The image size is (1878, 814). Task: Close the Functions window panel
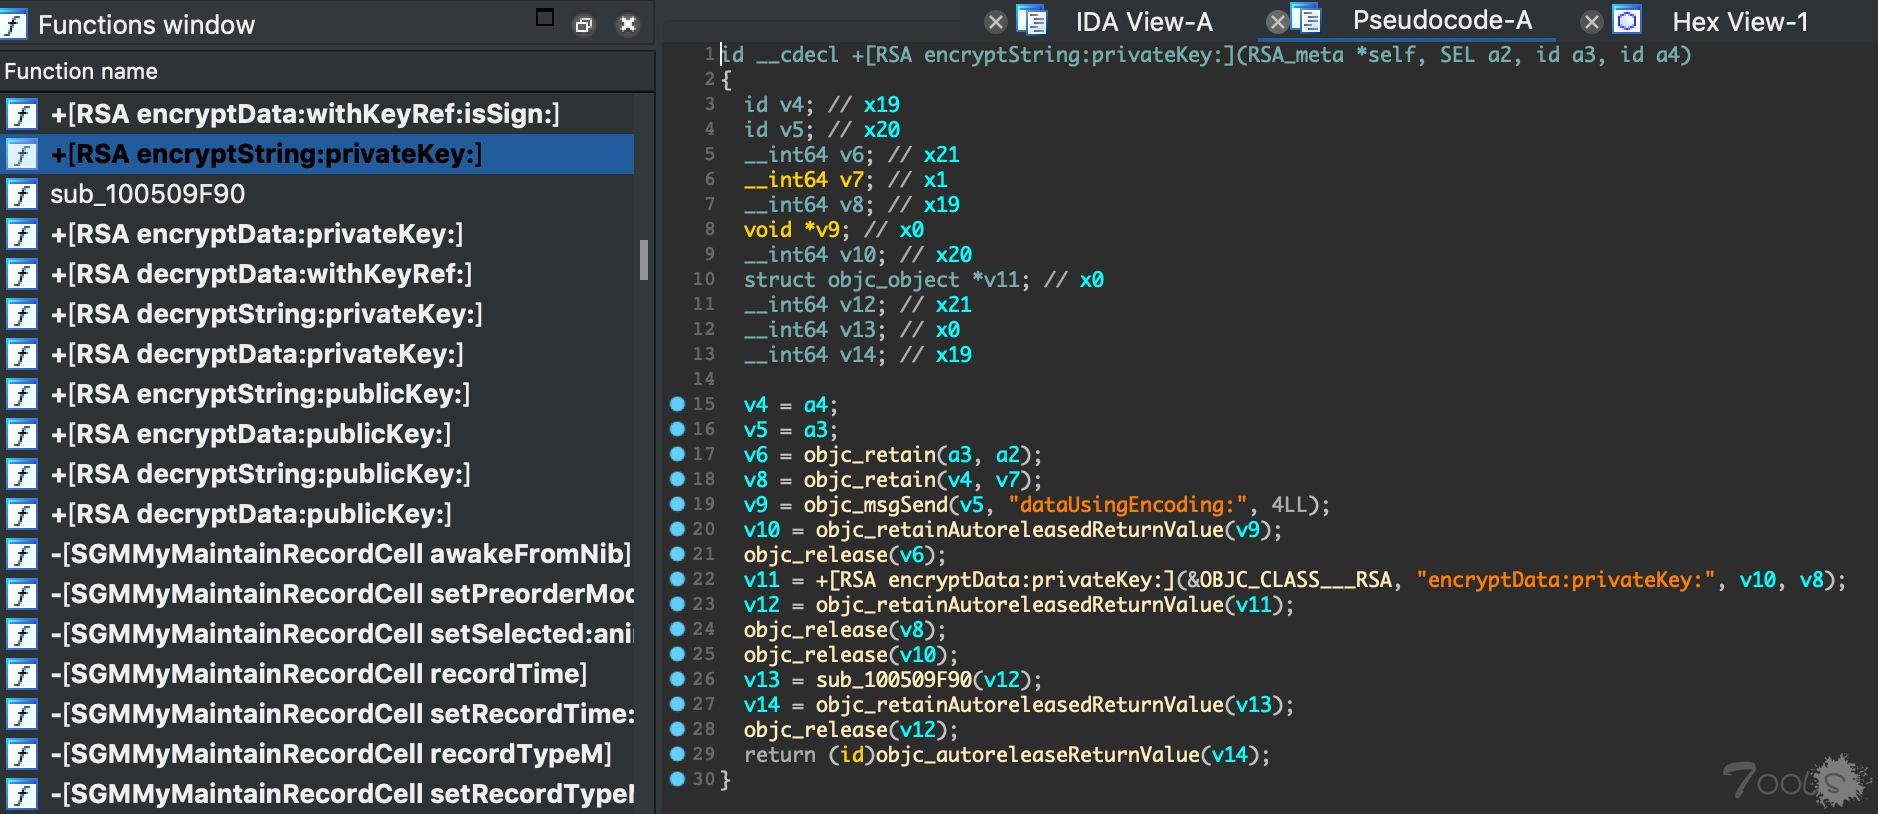click(x=628, y=24)
